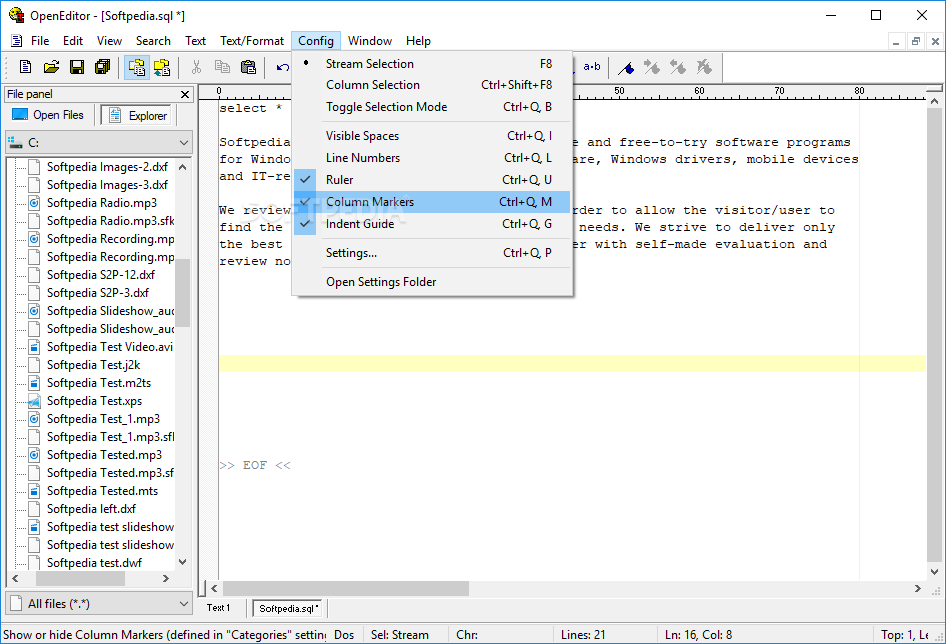Open the File menu
The height and width of the screenshot is (644, 946).
(x=40, y=41)
